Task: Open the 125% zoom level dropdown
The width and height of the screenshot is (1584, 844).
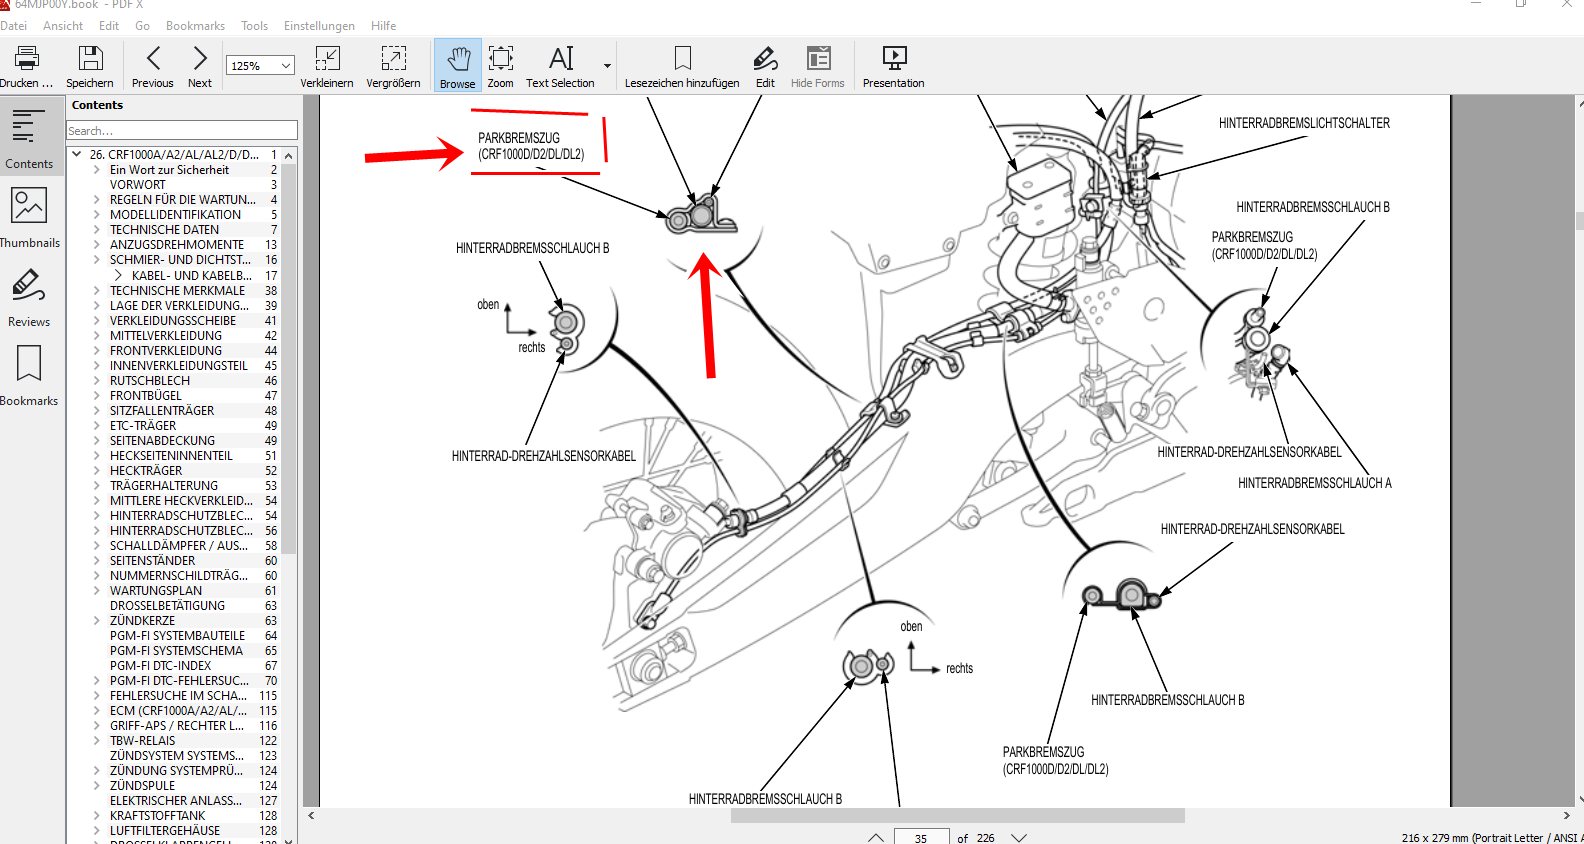Action: tap(286, 66)
